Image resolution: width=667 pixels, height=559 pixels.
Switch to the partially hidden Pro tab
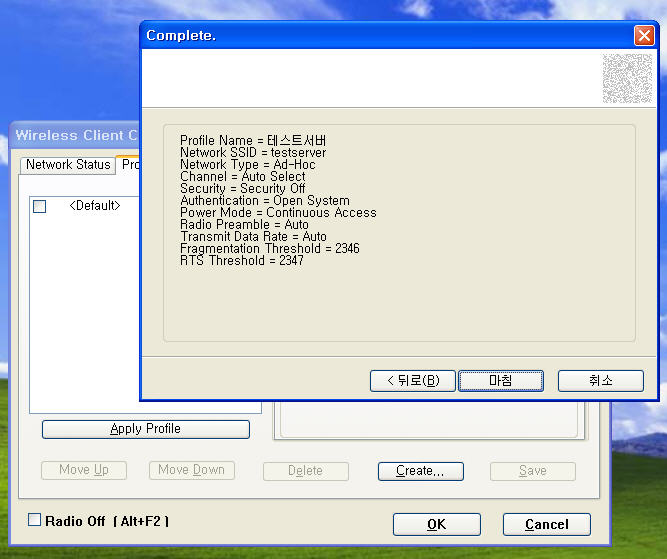(129, 164)
